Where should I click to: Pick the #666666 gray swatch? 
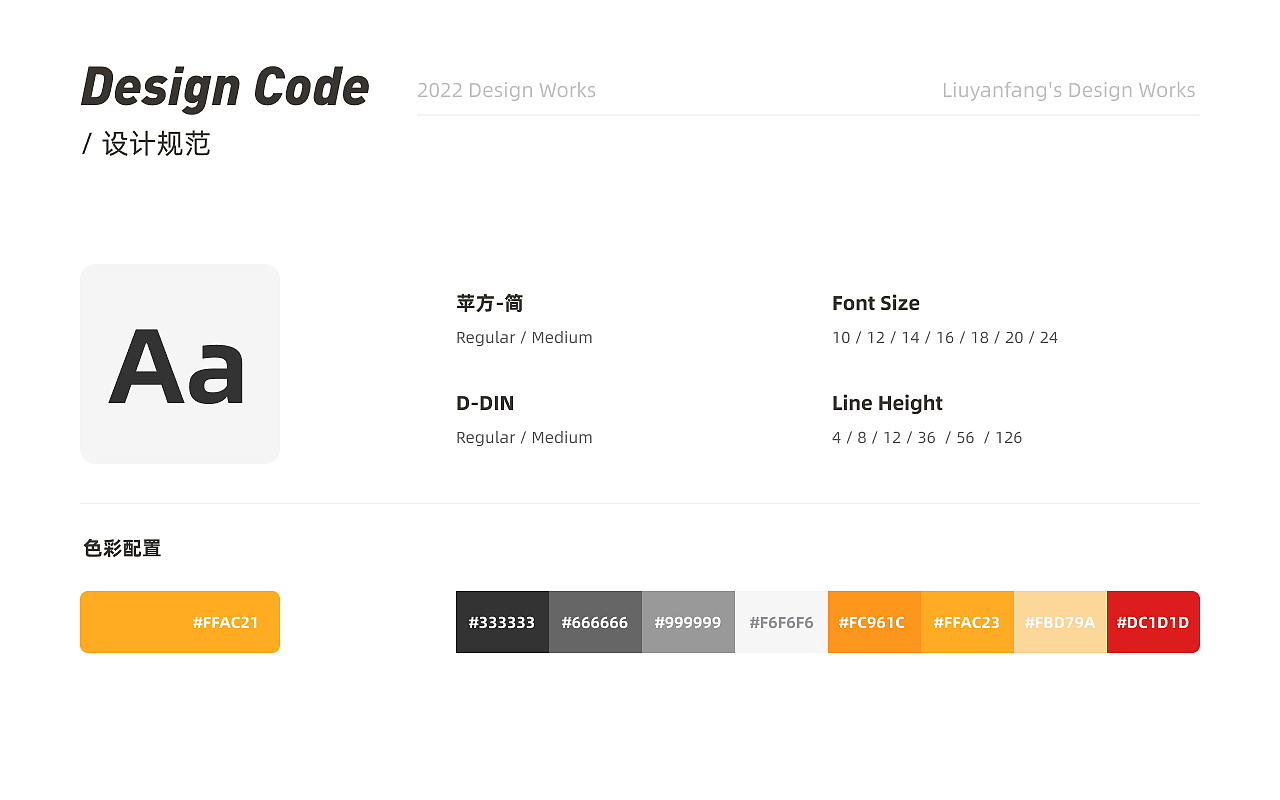click(x=595, y=622)
